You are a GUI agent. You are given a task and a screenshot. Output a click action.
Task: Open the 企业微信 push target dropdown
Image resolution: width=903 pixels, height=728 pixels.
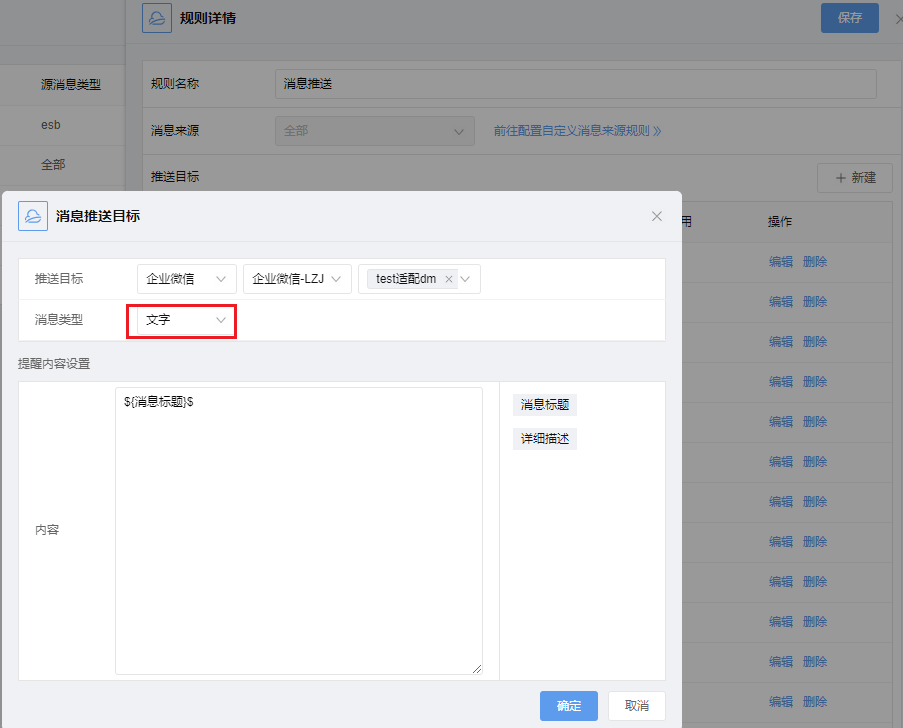point(187,279)
